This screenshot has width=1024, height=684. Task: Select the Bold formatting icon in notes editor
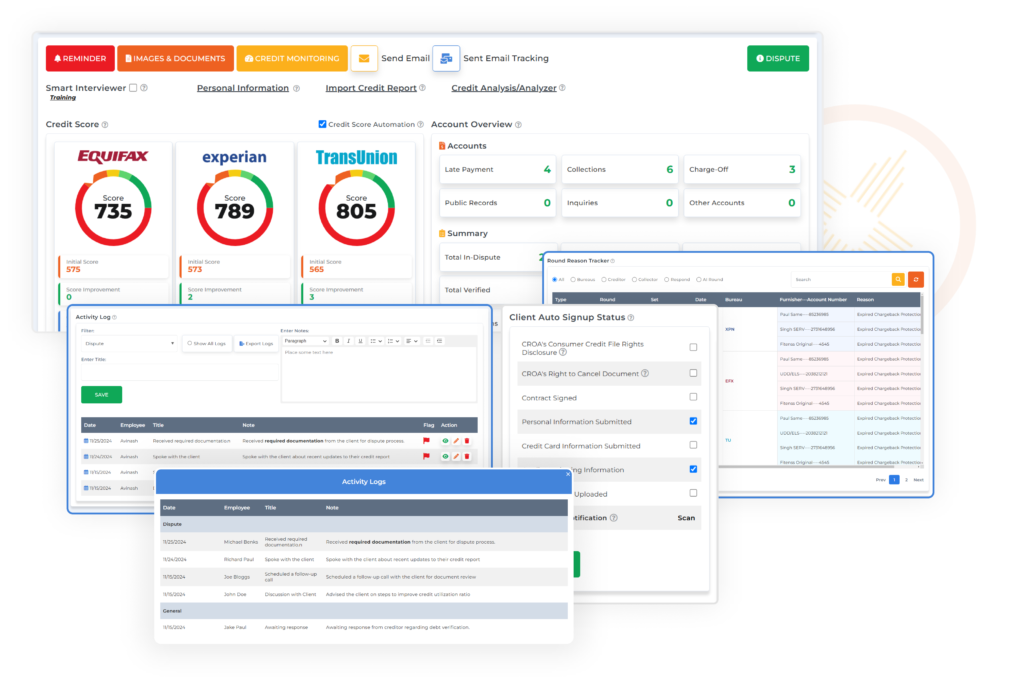coord(337,341)
